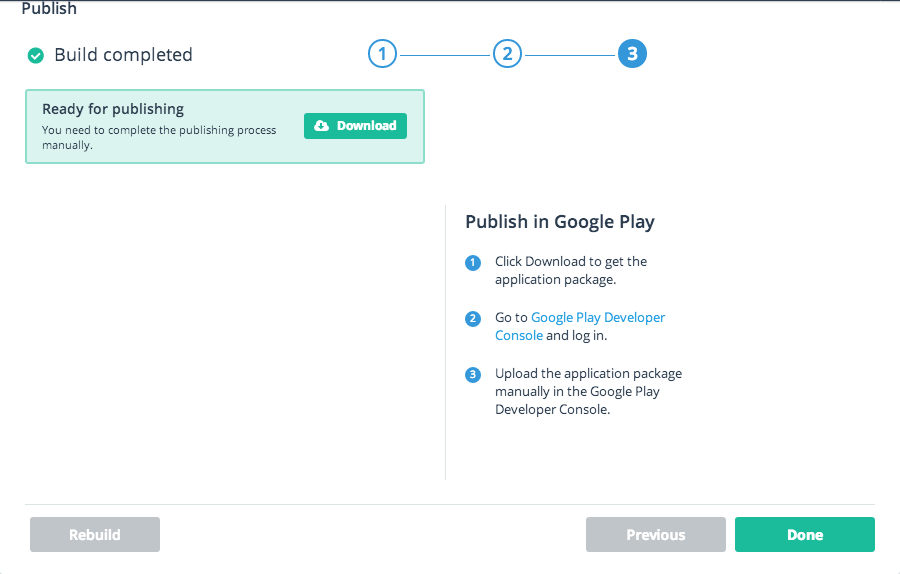Click the green Build completed checkmark icon

36,56
